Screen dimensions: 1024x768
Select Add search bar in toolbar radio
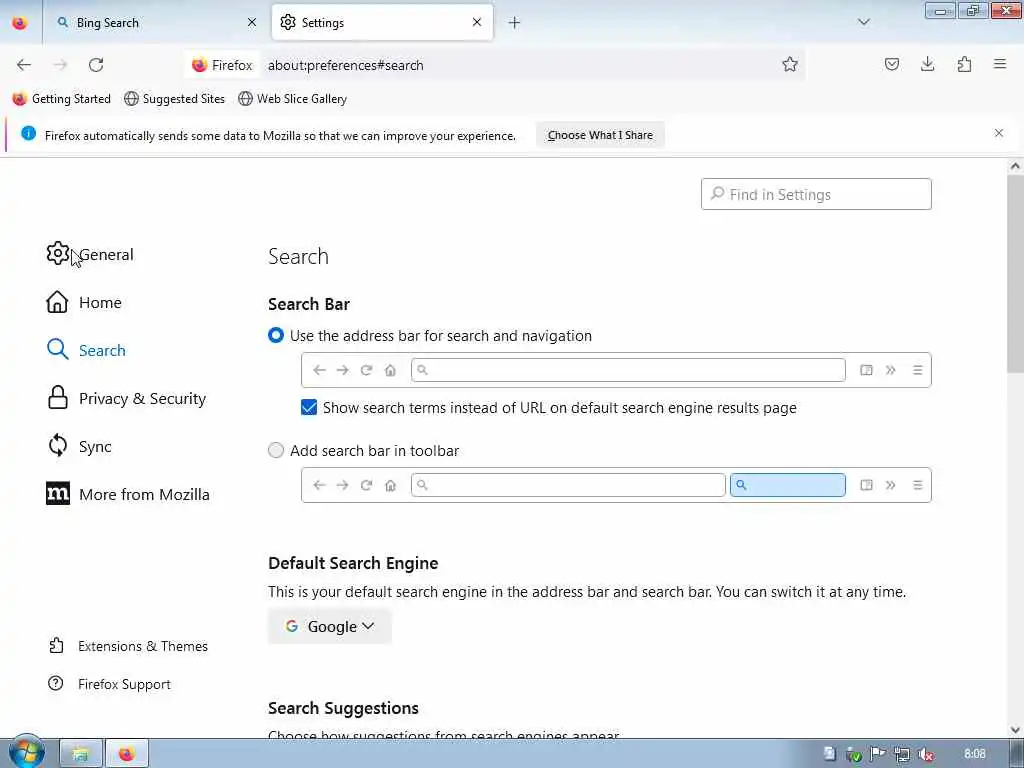276,451
